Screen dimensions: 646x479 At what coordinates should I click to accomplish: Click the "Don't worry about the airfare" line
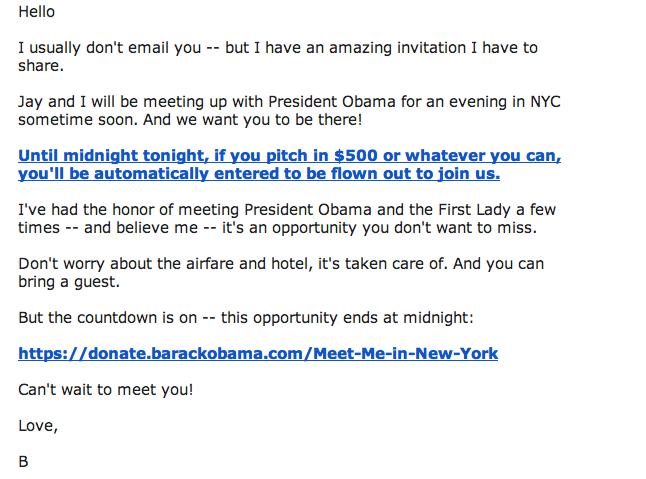(x=281, y=264)
